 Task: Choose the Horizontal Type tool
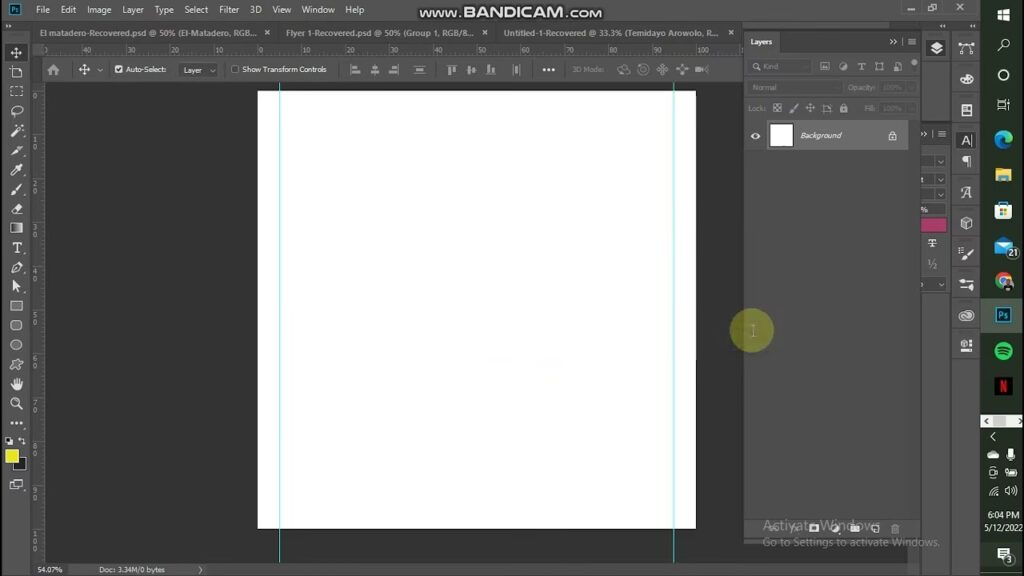pos(16,247)
